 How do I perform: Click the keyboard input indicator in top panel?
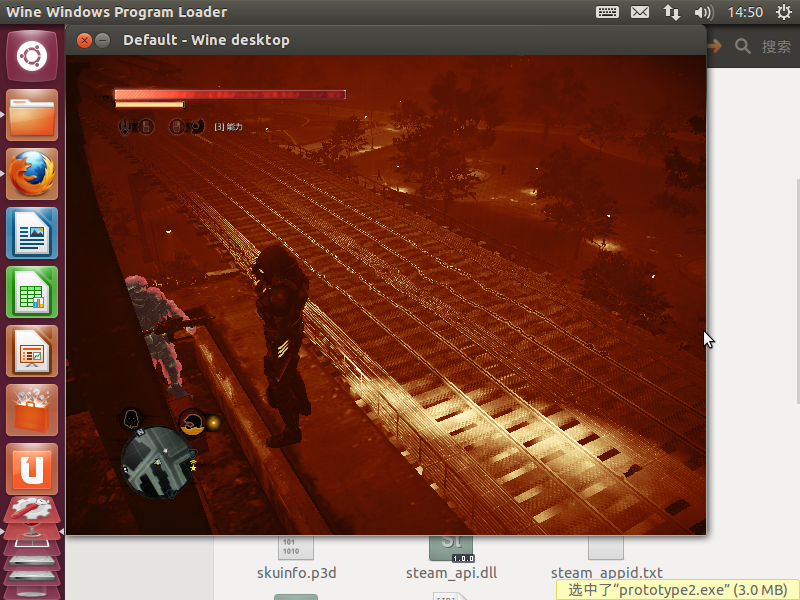(607, 12)
